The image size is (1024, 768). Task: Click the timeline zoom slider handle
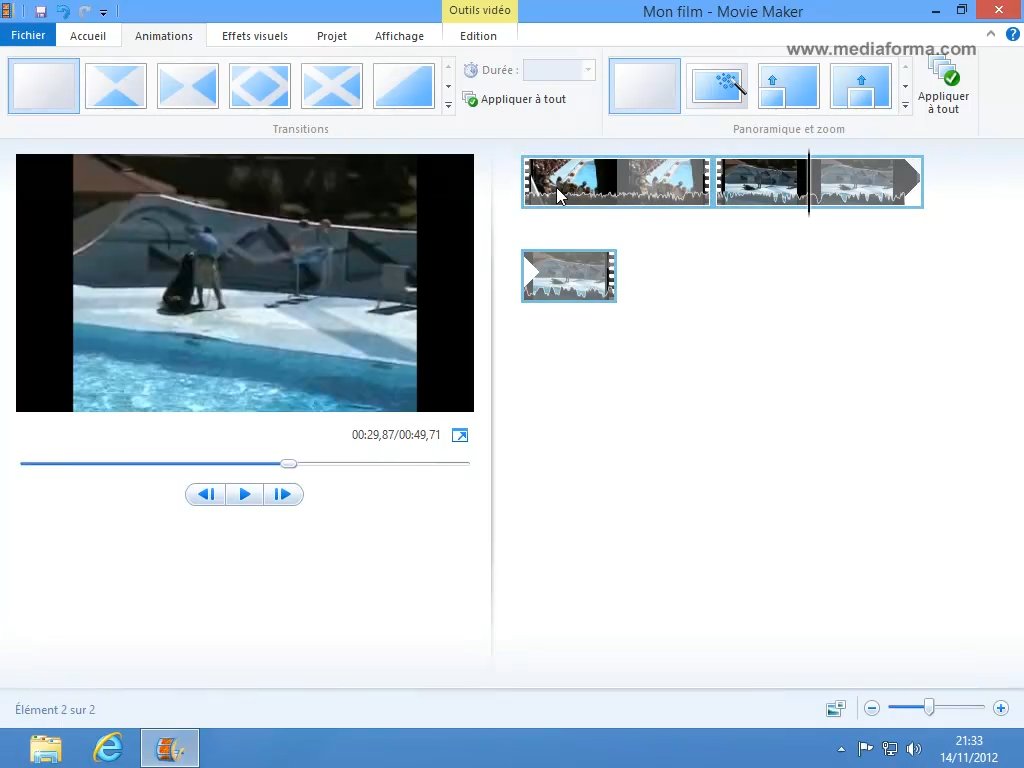pyautogui.click(x=929, y=708)
